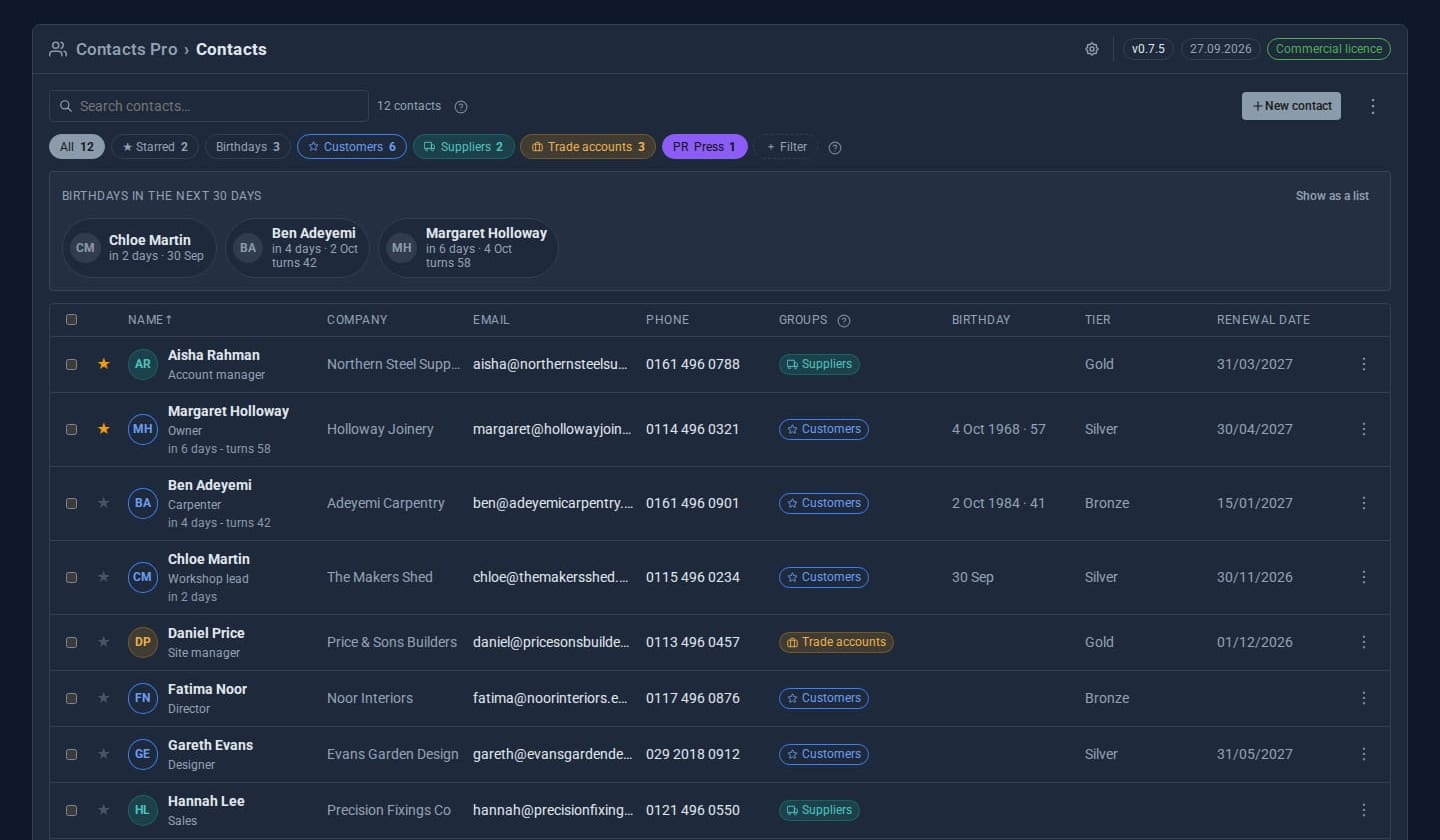Add a filter with the Filter chip

point(787,147)
